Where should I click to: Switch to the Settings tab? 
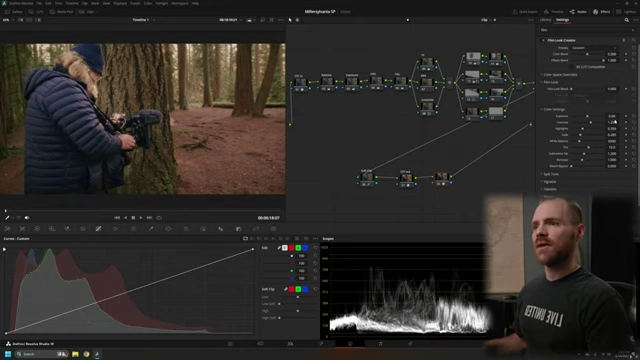[x=562, y=20]
